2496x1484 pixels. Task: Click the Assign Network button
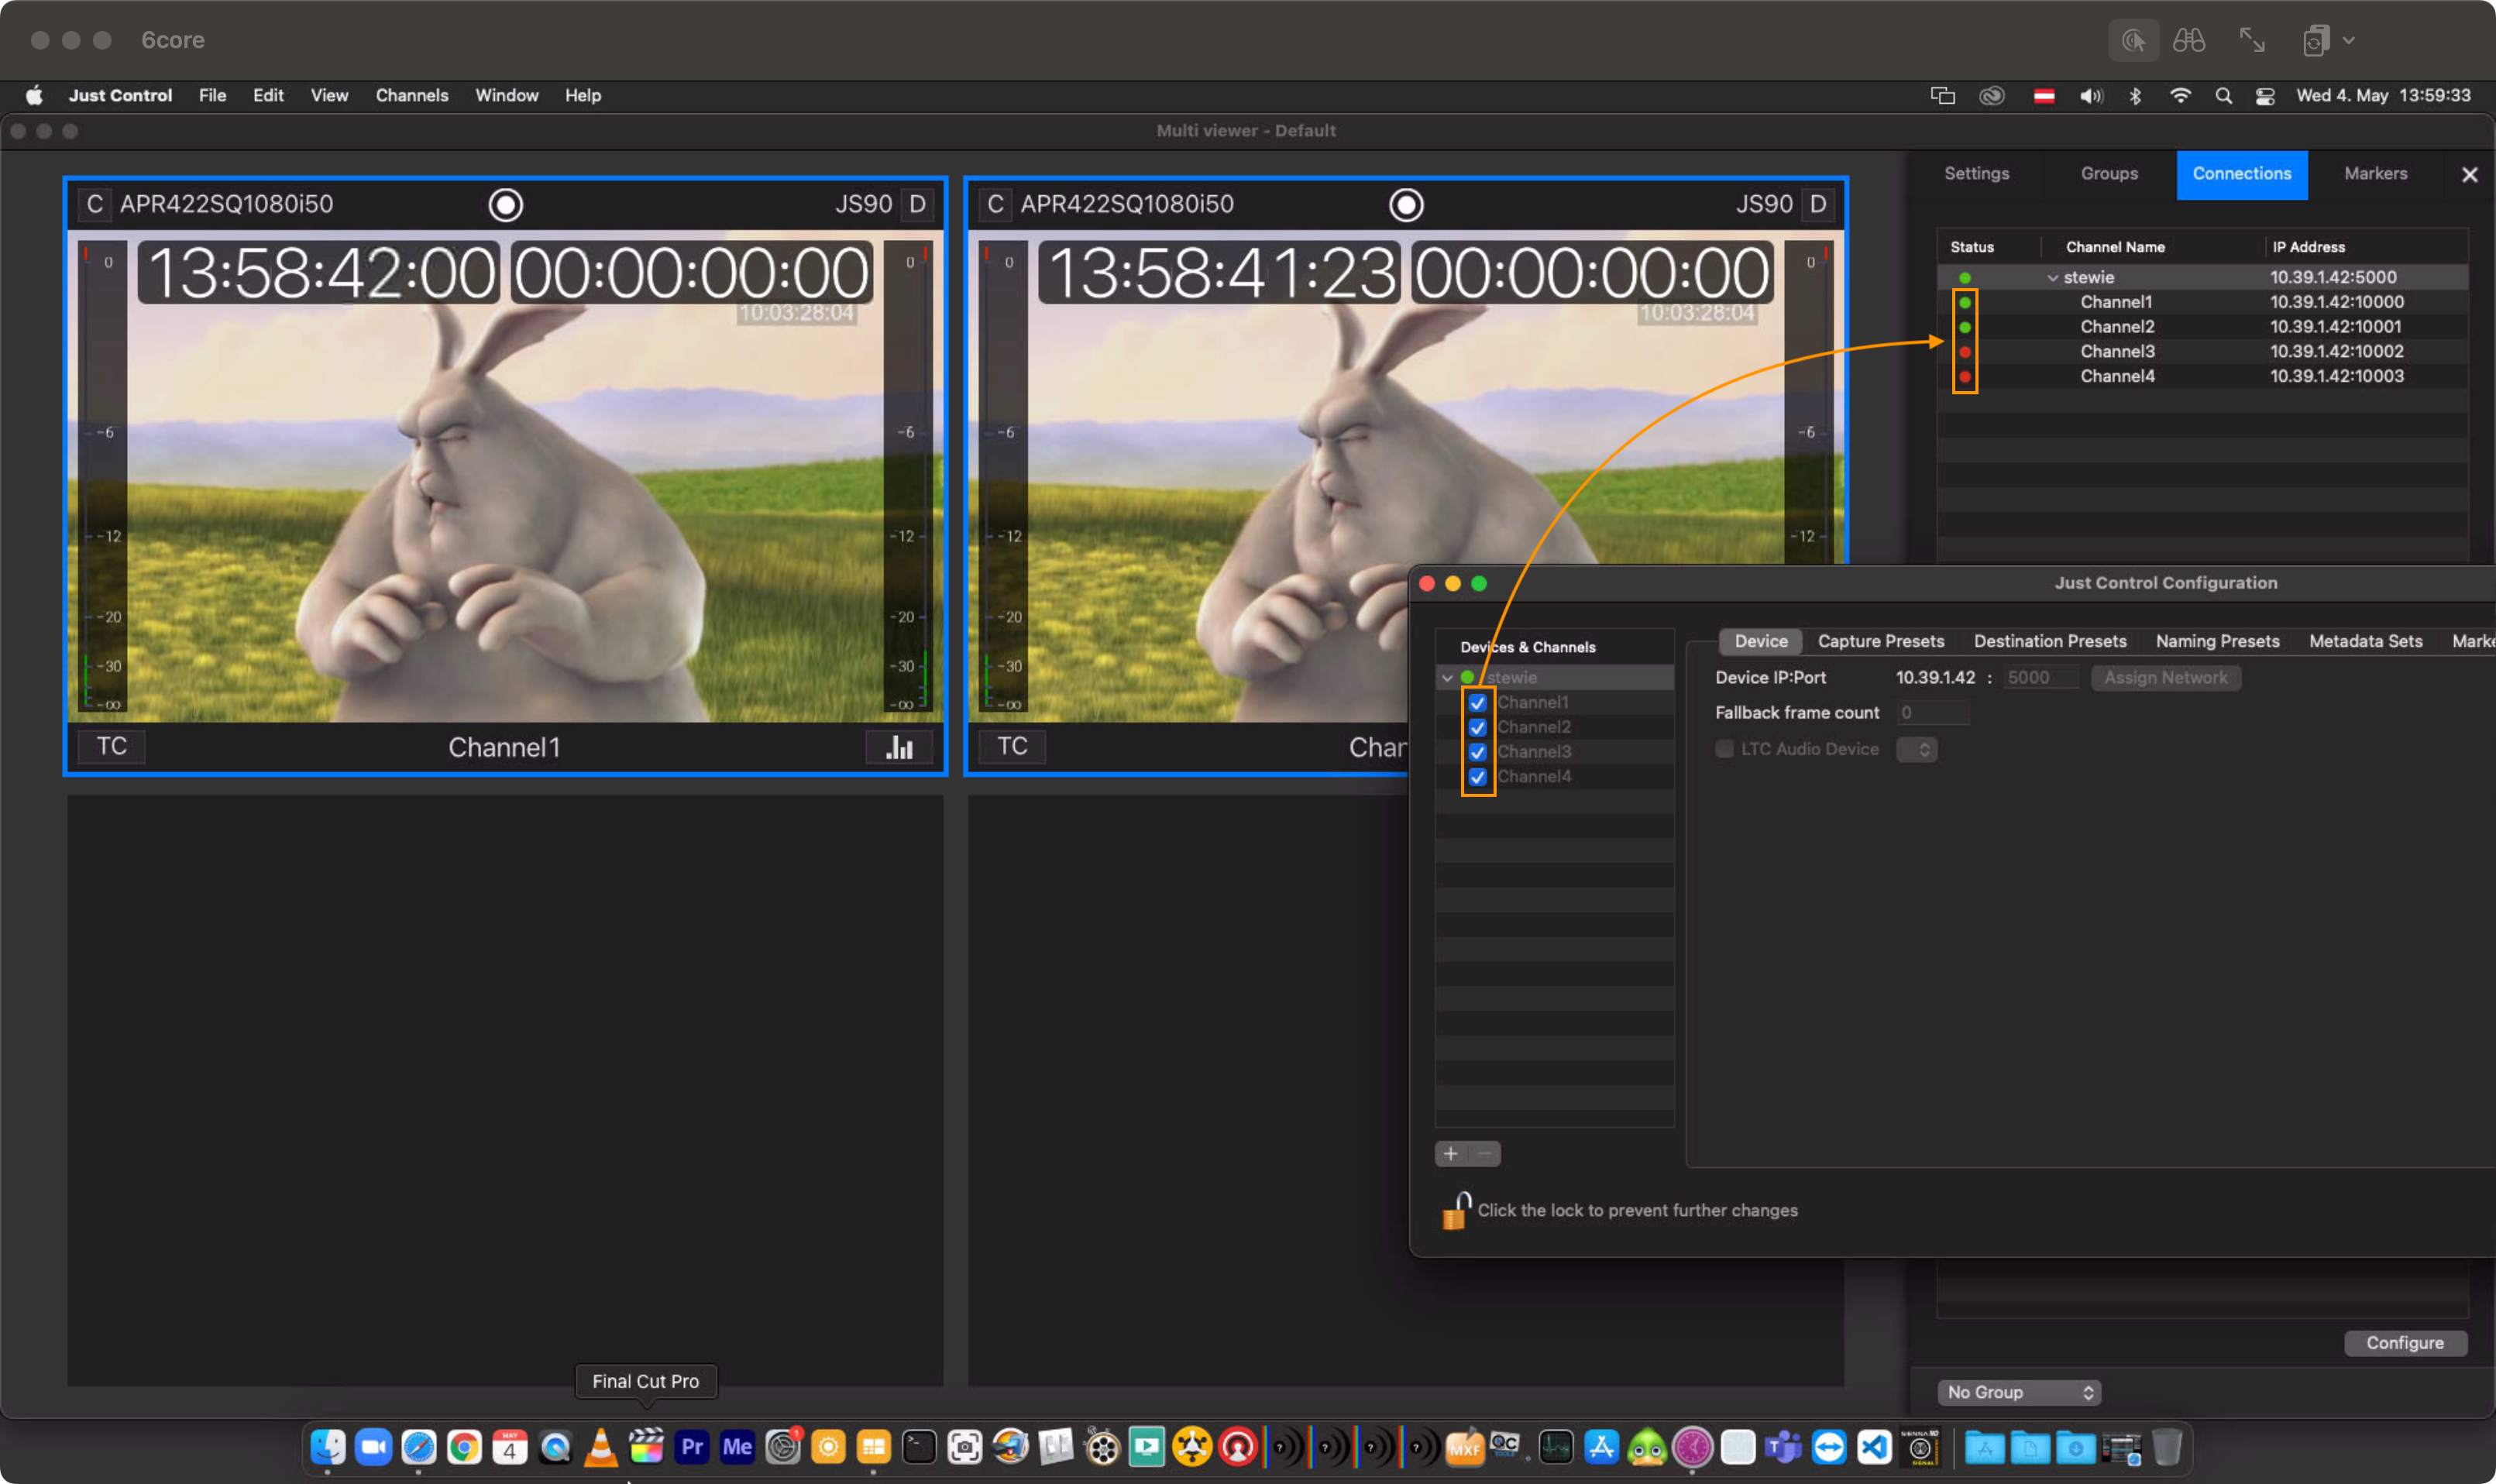click(2165, 678)
